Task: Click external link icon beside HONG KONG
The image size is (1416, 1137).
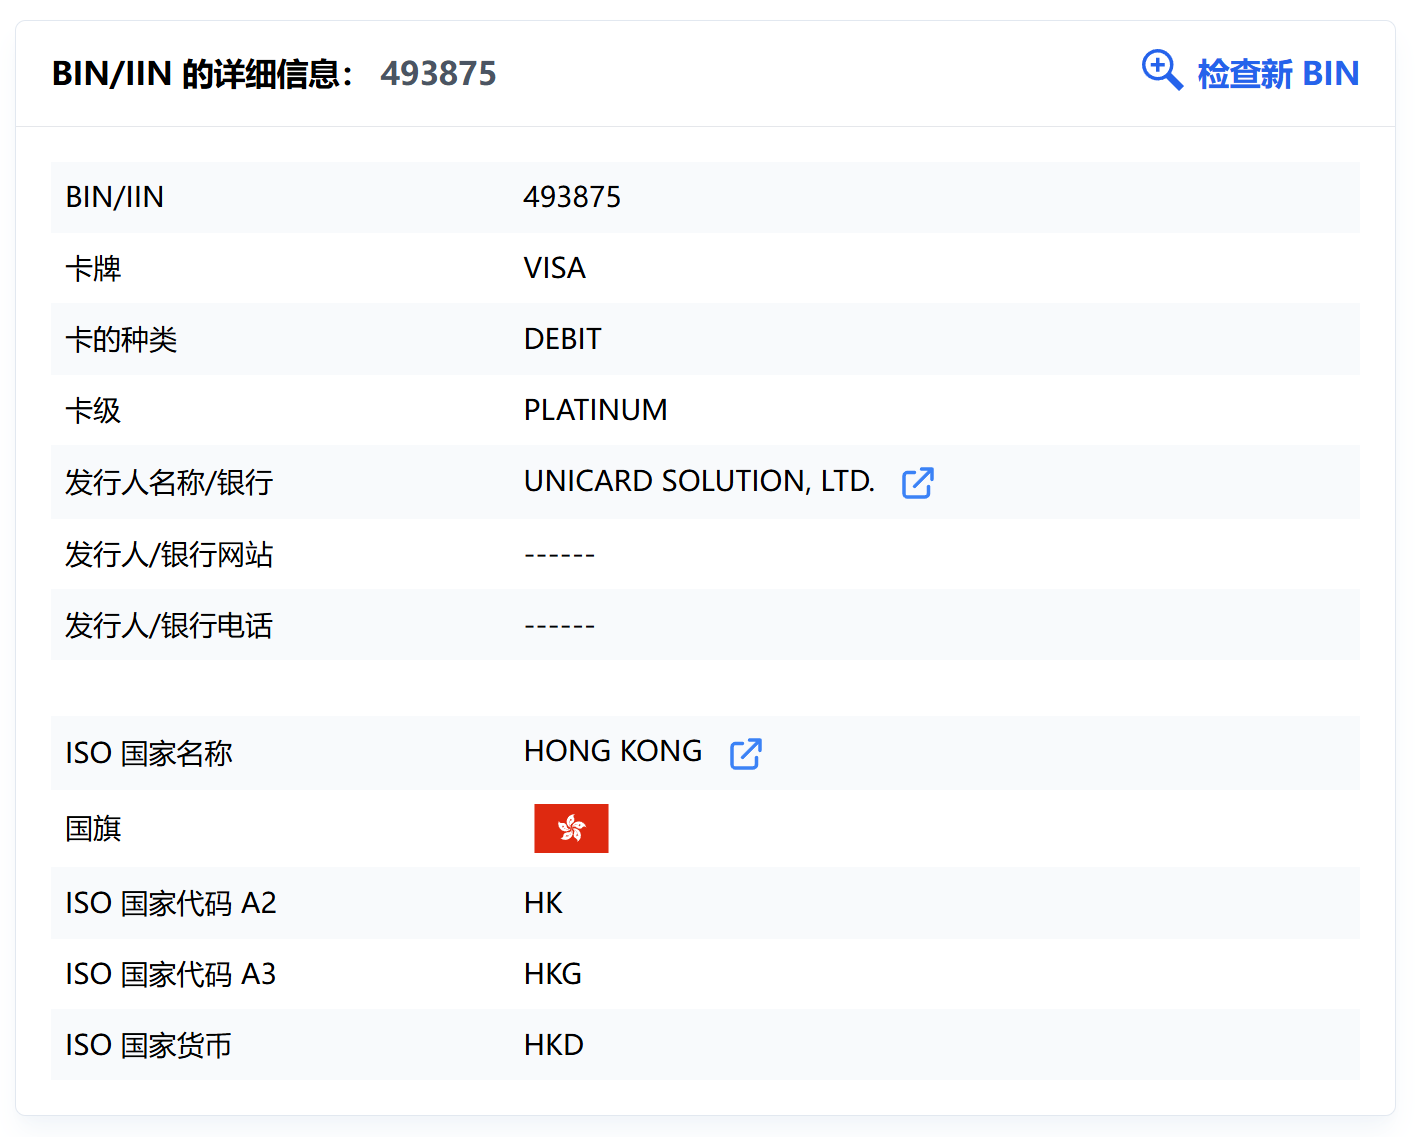Action: pyautogui.click(x=745, y=754)
